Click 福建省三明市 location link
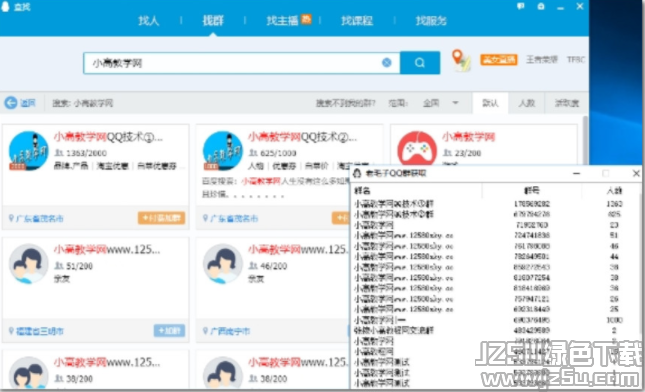This screenshot has height=392, width=645. pyautogui.click(x=39, y=331)
